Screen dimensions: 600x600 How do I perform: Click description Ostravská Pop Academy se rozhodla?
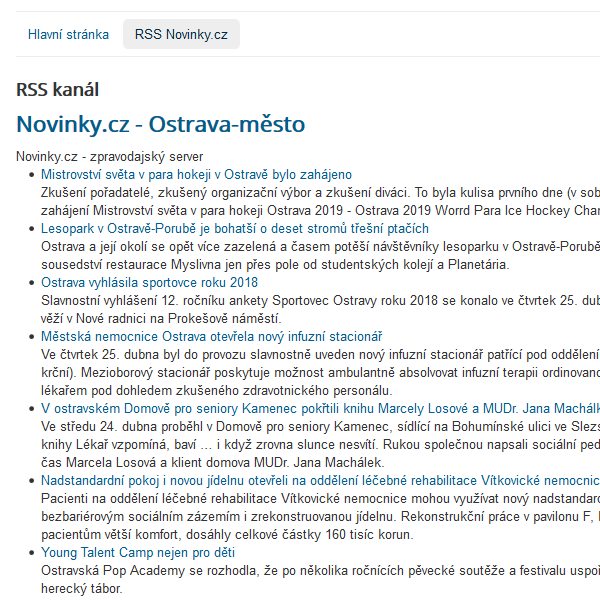(x=320, y=571)
